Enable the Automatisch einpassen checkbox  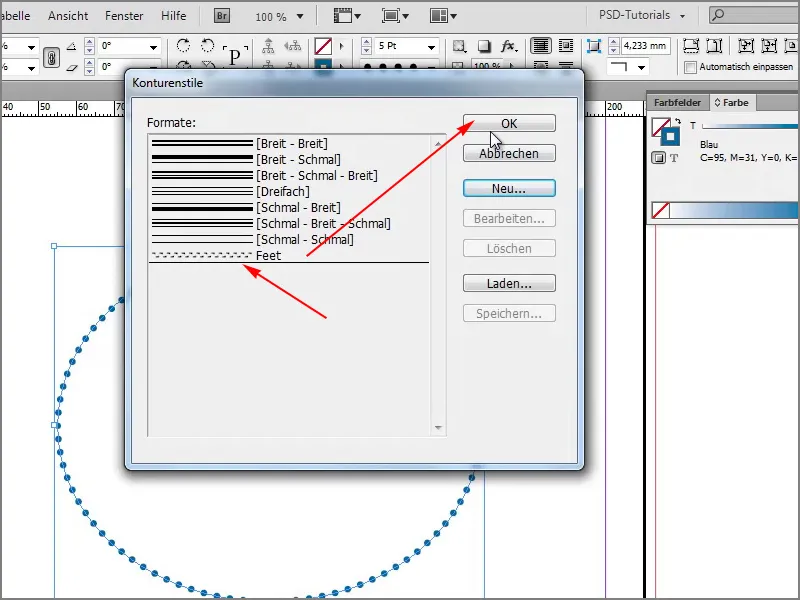tap(689, 66)
